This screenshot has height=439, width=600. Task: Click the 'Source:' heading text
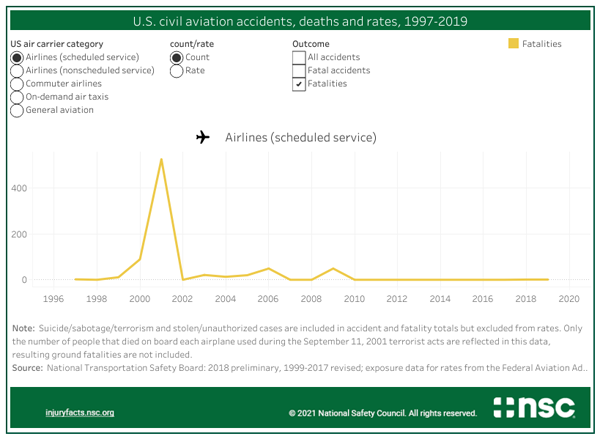click(27, 368)
